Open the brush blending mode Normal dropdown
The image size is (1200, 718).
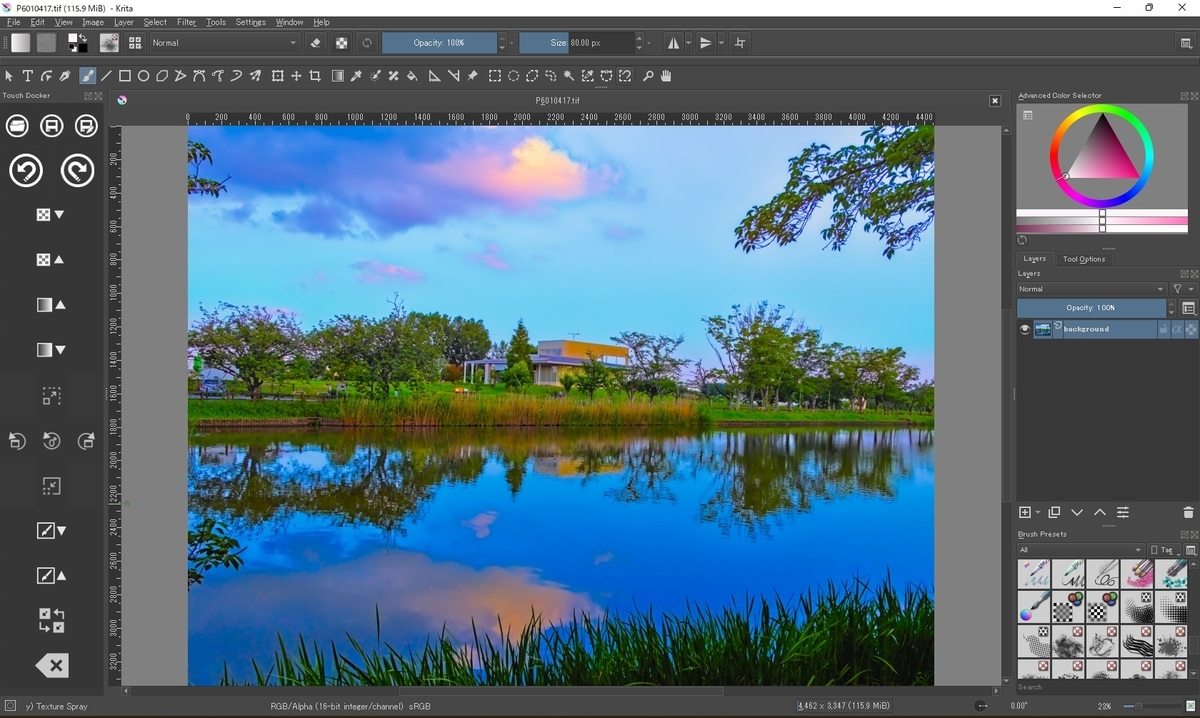click(225, 43)
